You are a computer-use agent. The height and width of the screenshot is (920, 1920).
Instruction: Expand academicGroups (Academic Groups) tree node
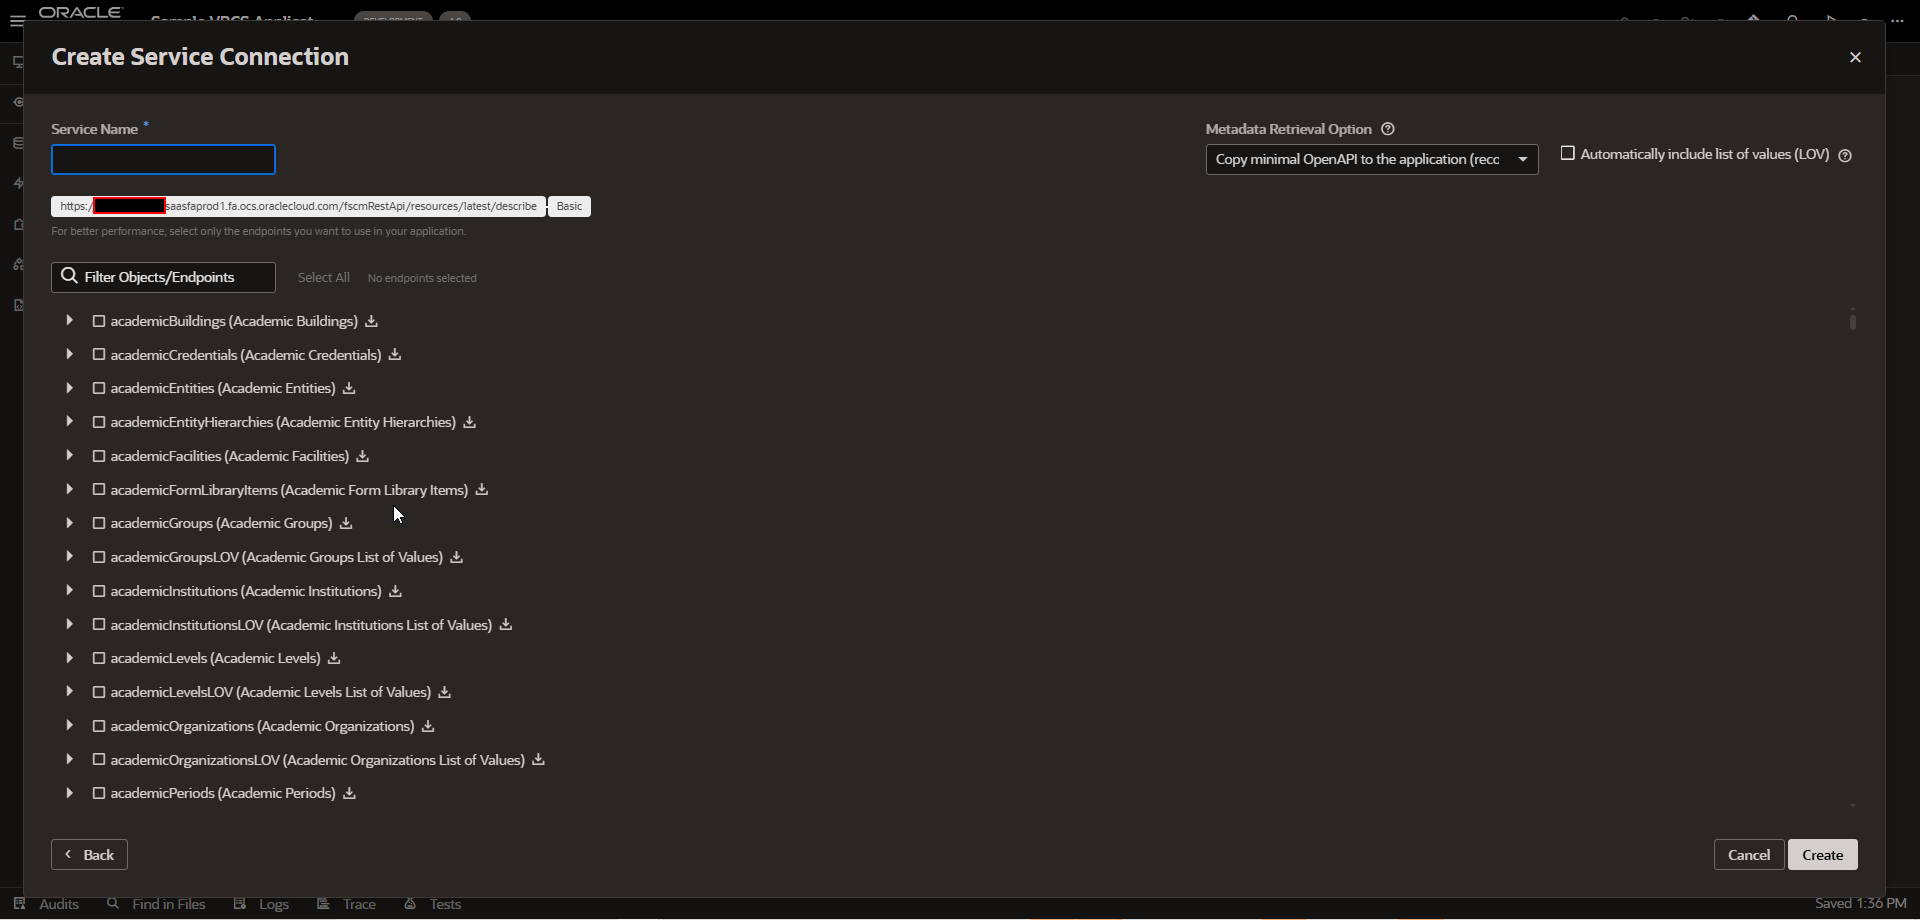pos(69,523)
